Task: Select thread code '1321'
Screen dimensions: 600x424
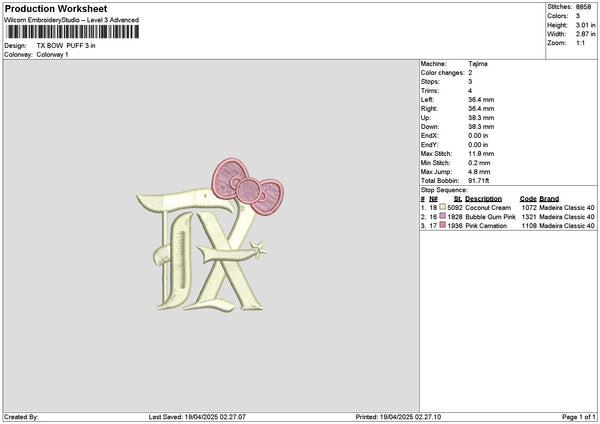Action: click(x=529, y=217)
